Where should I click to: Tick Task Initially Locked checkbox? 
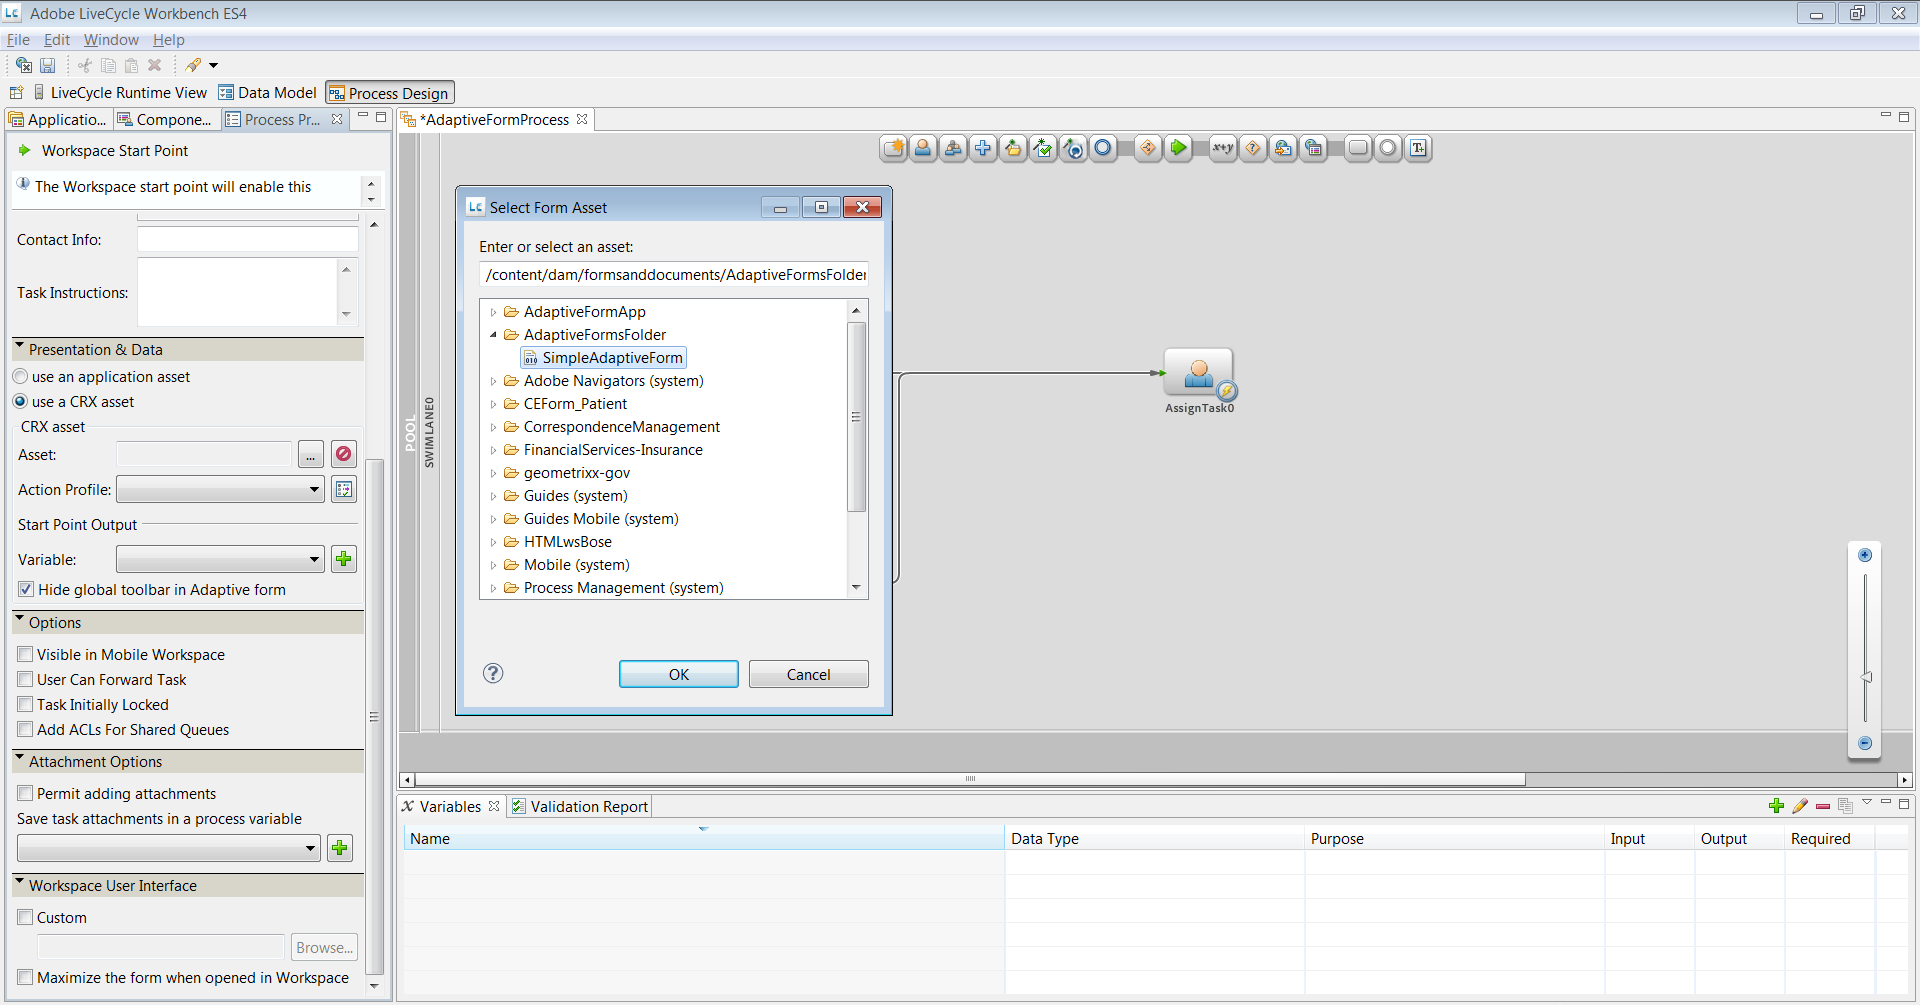tap(26, 705)
